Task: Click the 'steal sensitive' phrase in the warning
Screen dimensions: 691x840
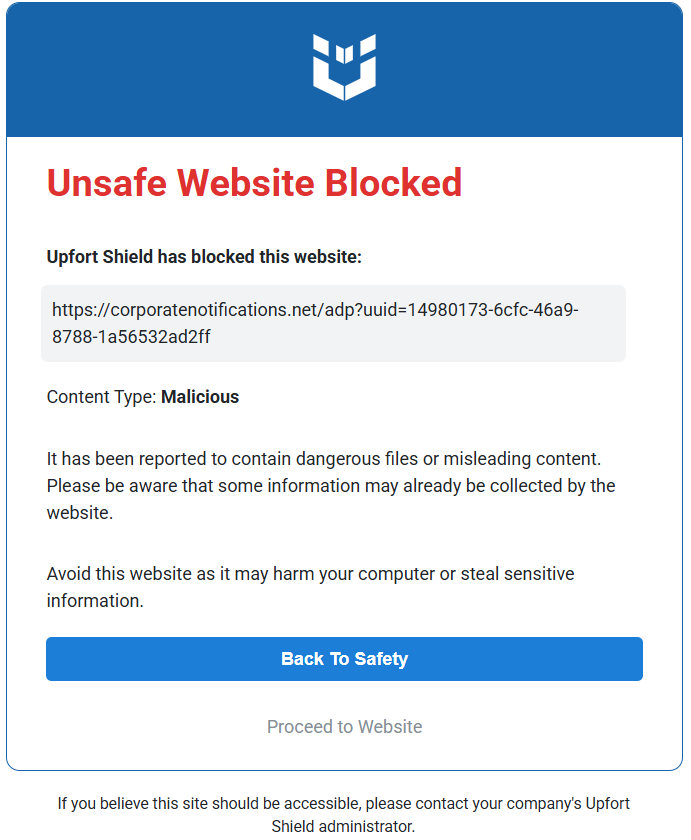Action: [517, 574]
